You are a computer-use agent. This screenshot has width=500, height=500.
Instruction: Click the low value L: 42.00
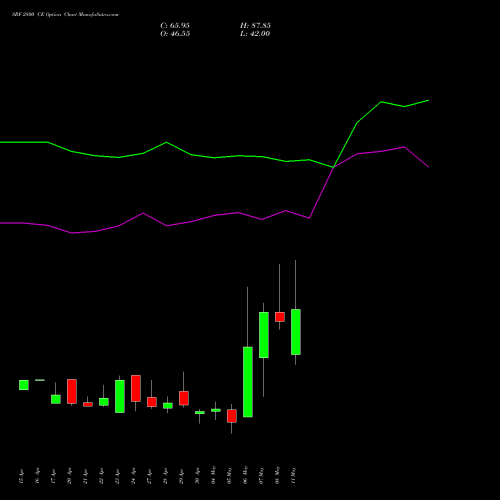pyautogui.click(x=255, y=34)
